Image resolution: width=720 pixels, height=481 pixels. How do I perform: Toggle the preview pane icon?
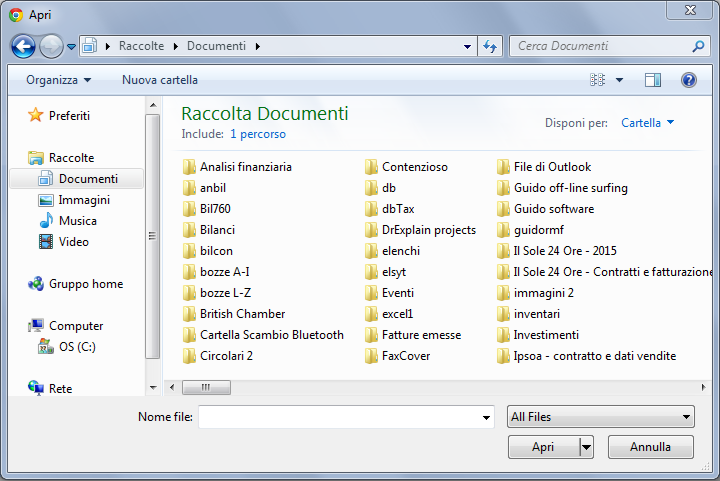coord(653,80)
